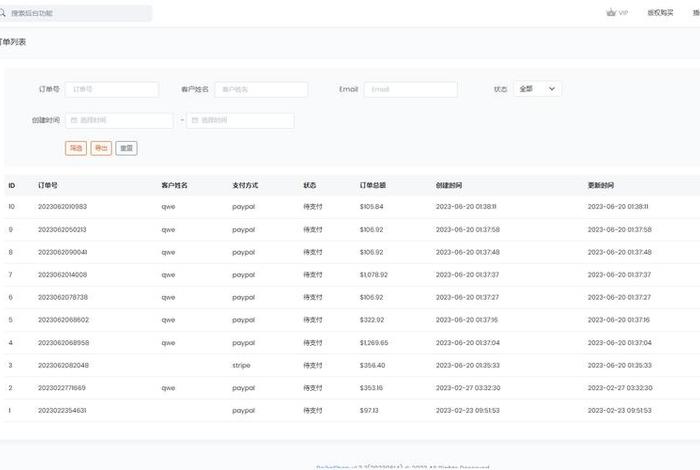Image resolution: width=700 pixels, height=470 pixels.
Task: Click 待支付 status in ID 10 row
Action: click(312, 207)
